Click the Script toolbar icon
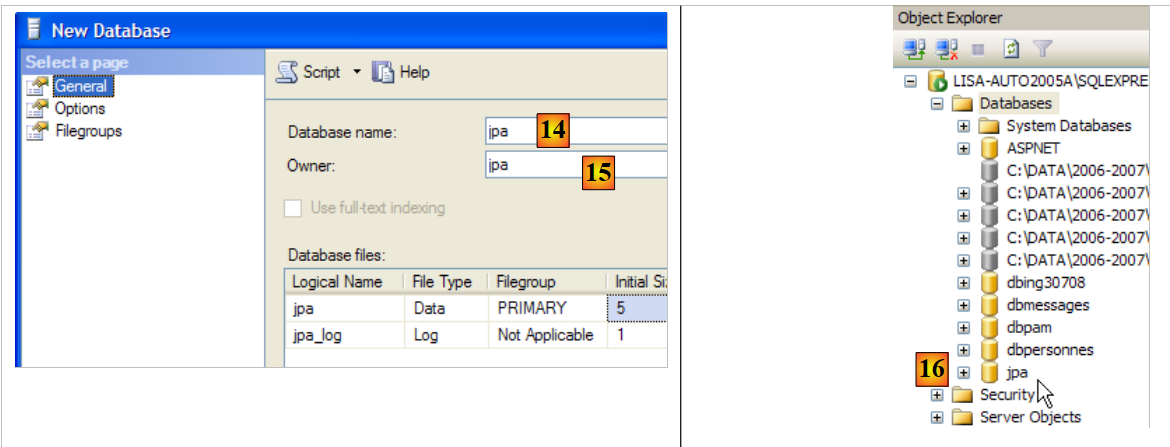The height and width of the screenshot is (447, 1170). (x=287, y=72)
